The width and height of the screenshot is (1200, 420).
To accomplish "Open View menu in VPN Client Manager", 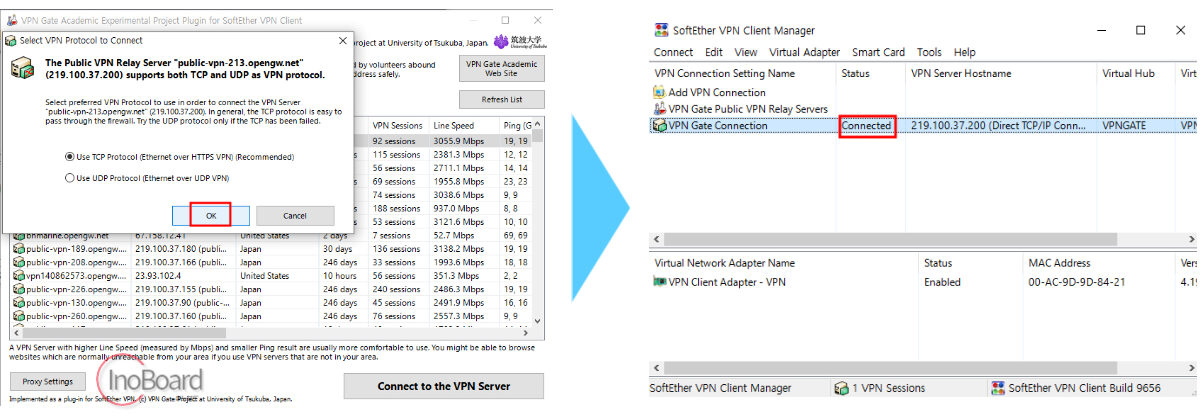I will tap(745, 52).
